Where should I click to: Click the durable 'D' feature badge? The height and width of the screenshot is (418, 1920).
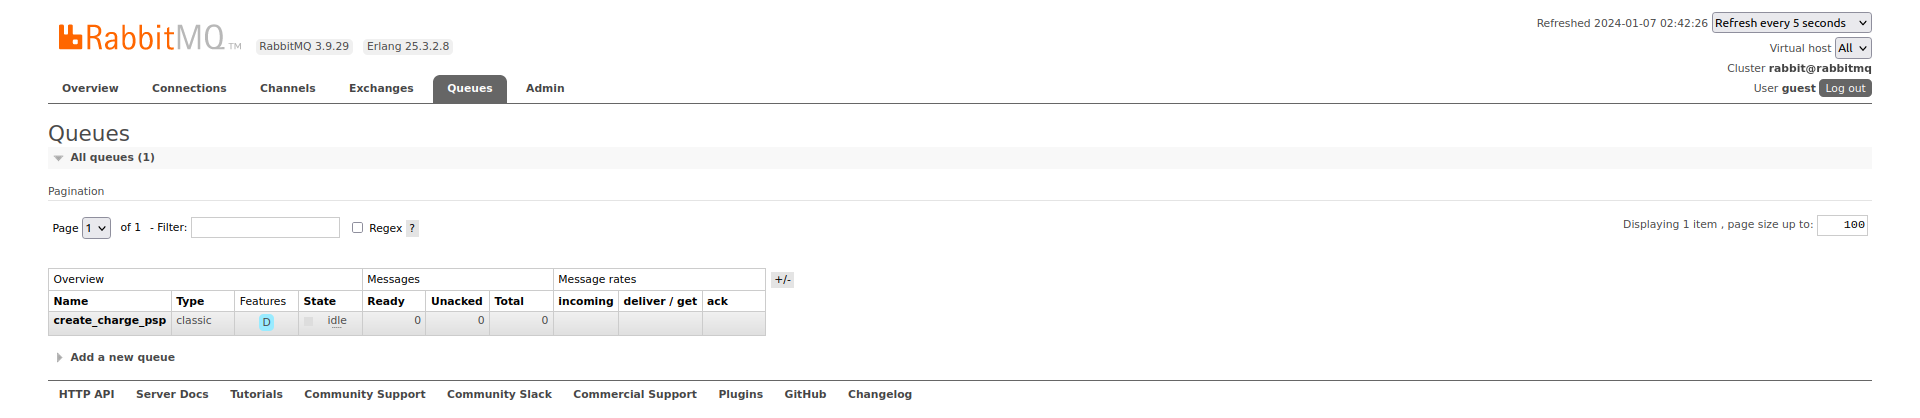point(266,322)
